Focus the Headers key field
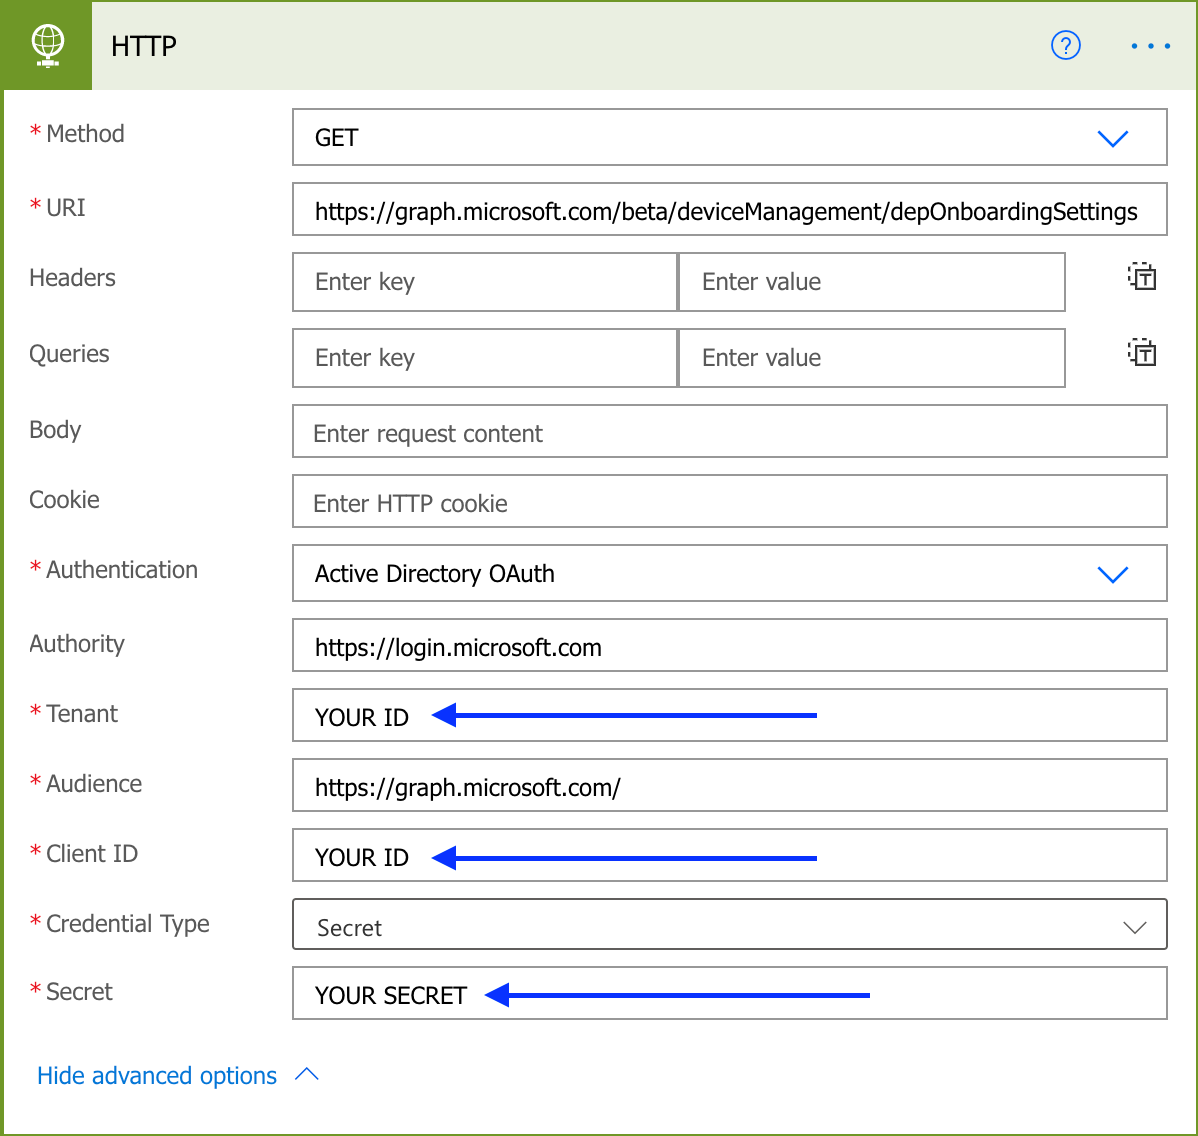1198x1136 pixels. [x=485, y=282]
